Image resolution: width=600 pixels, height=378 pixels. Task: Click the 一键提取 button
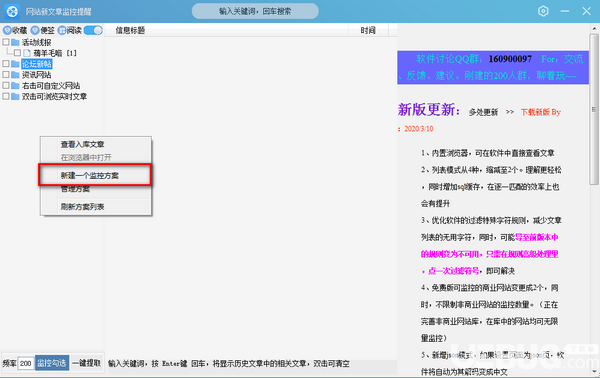[87, 363]
